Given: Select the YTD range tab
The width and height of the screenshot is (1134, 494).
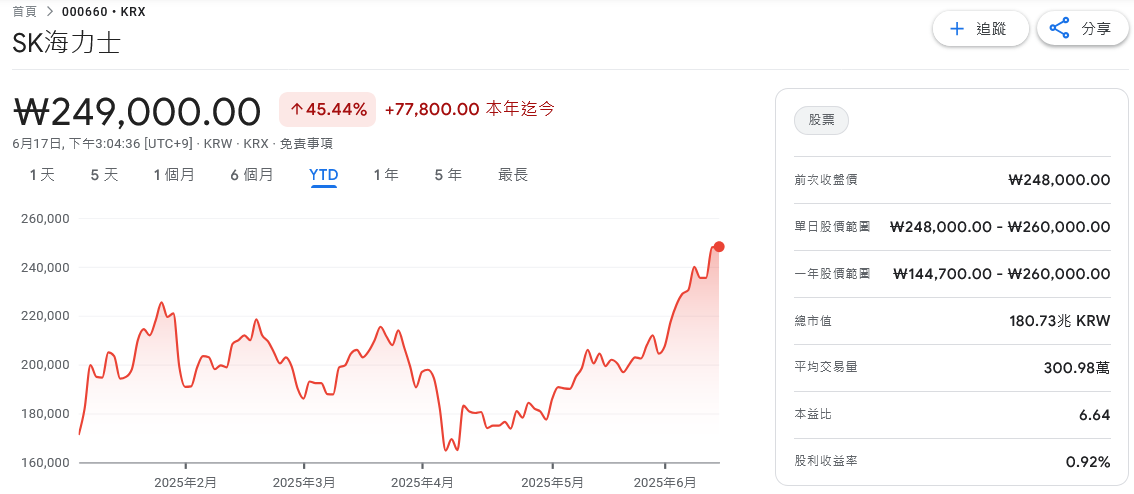Looking at the screenshot, I should pyautogui.click(x=323, y=175).
